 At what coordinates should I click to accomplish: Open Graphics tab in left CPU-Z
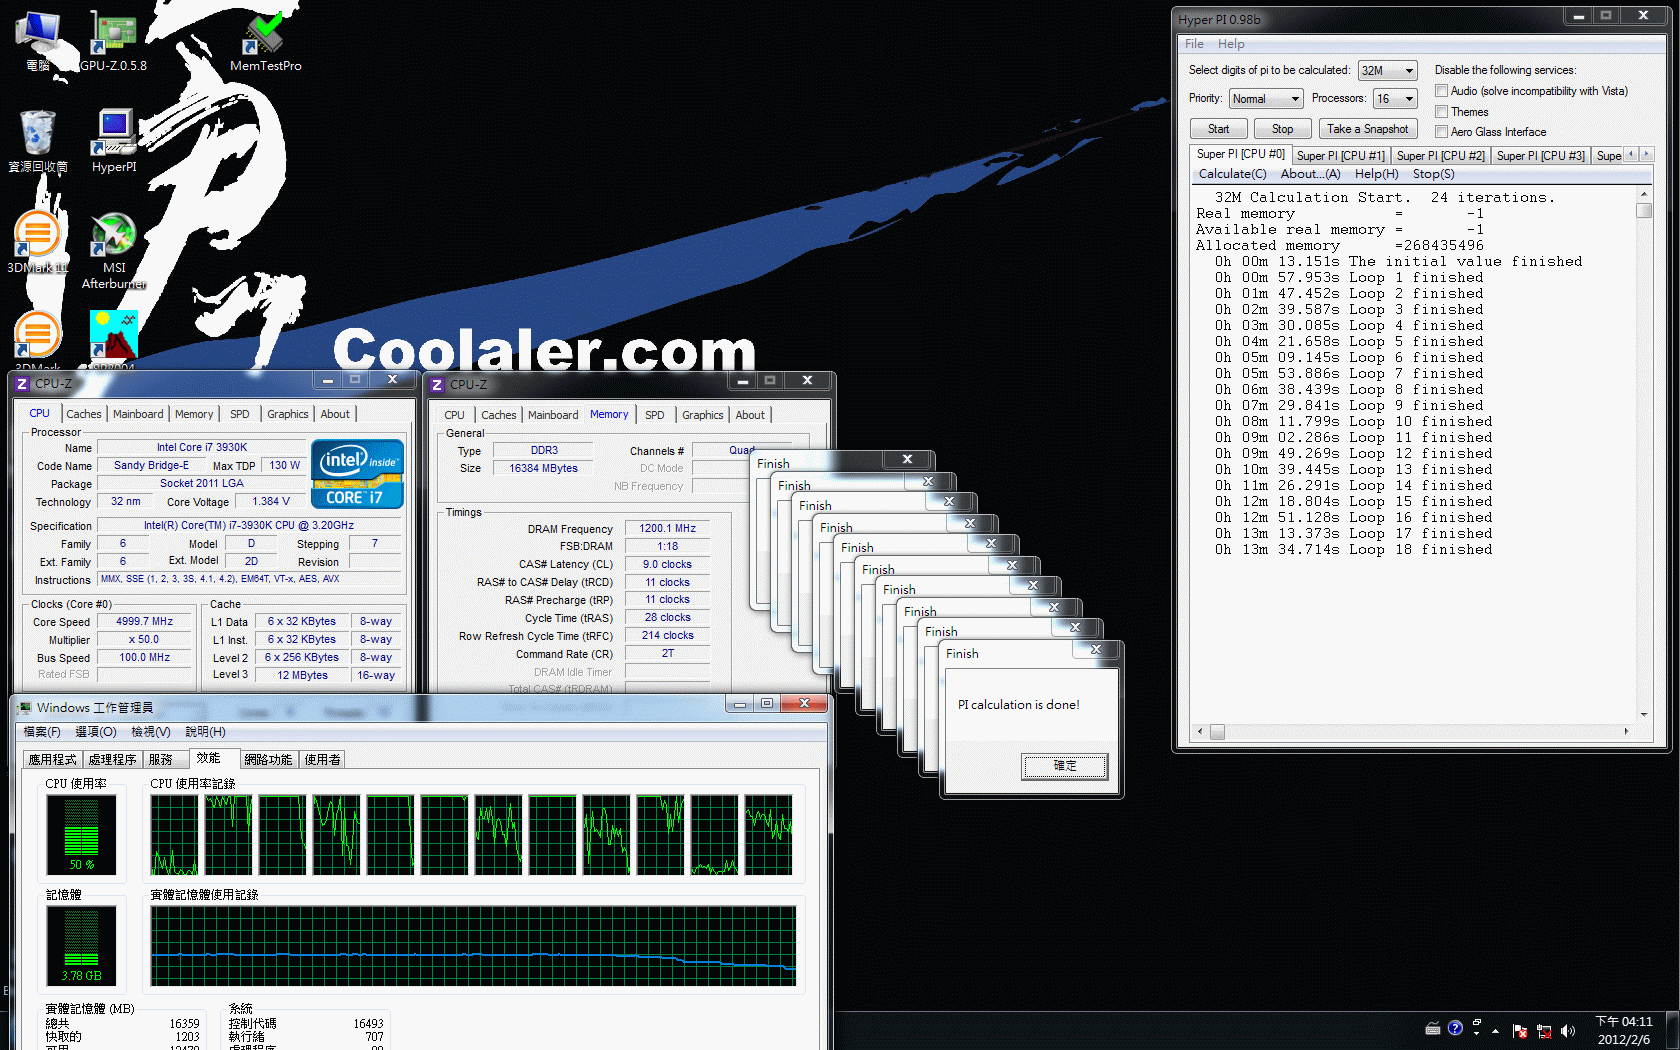(288, 414)
